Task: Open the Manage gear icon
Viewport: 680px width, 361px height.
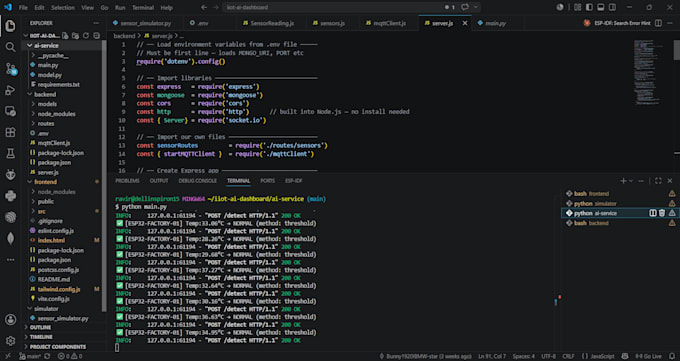Action: click(10, 341)
